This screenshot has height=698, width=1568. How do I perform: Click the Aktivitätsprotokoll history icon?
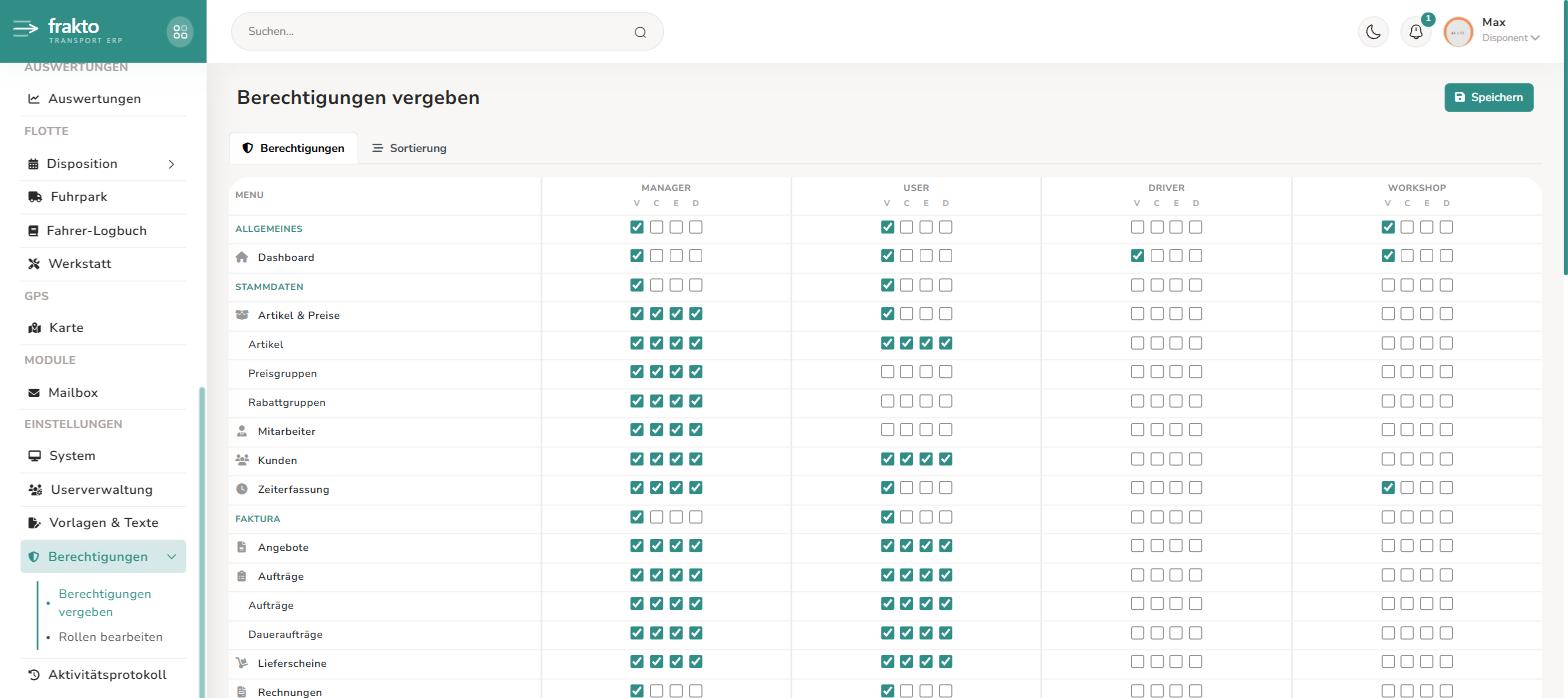tap(34, 675)
